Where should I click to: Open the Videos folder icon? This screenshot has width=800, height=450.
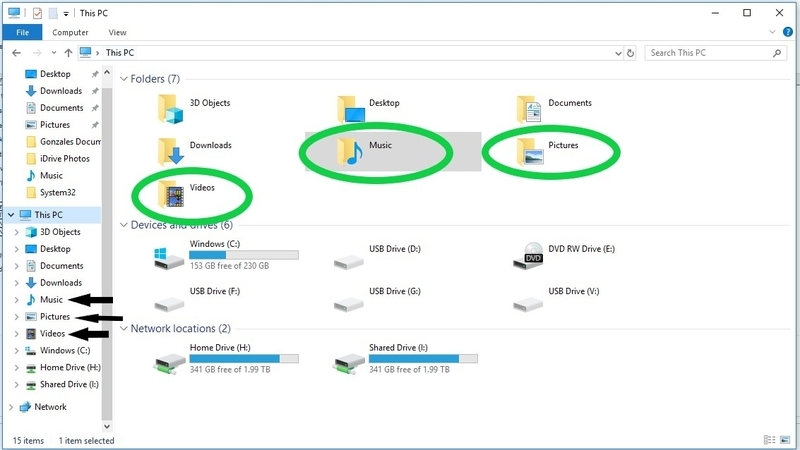173,192
